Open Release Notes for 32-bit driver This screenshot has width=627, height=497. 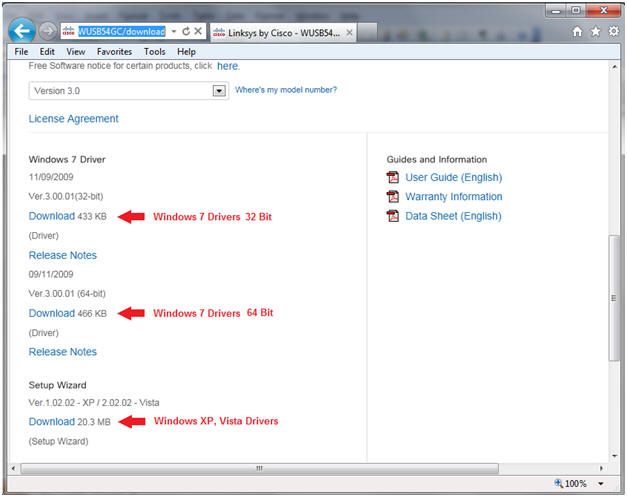[63, 255]
